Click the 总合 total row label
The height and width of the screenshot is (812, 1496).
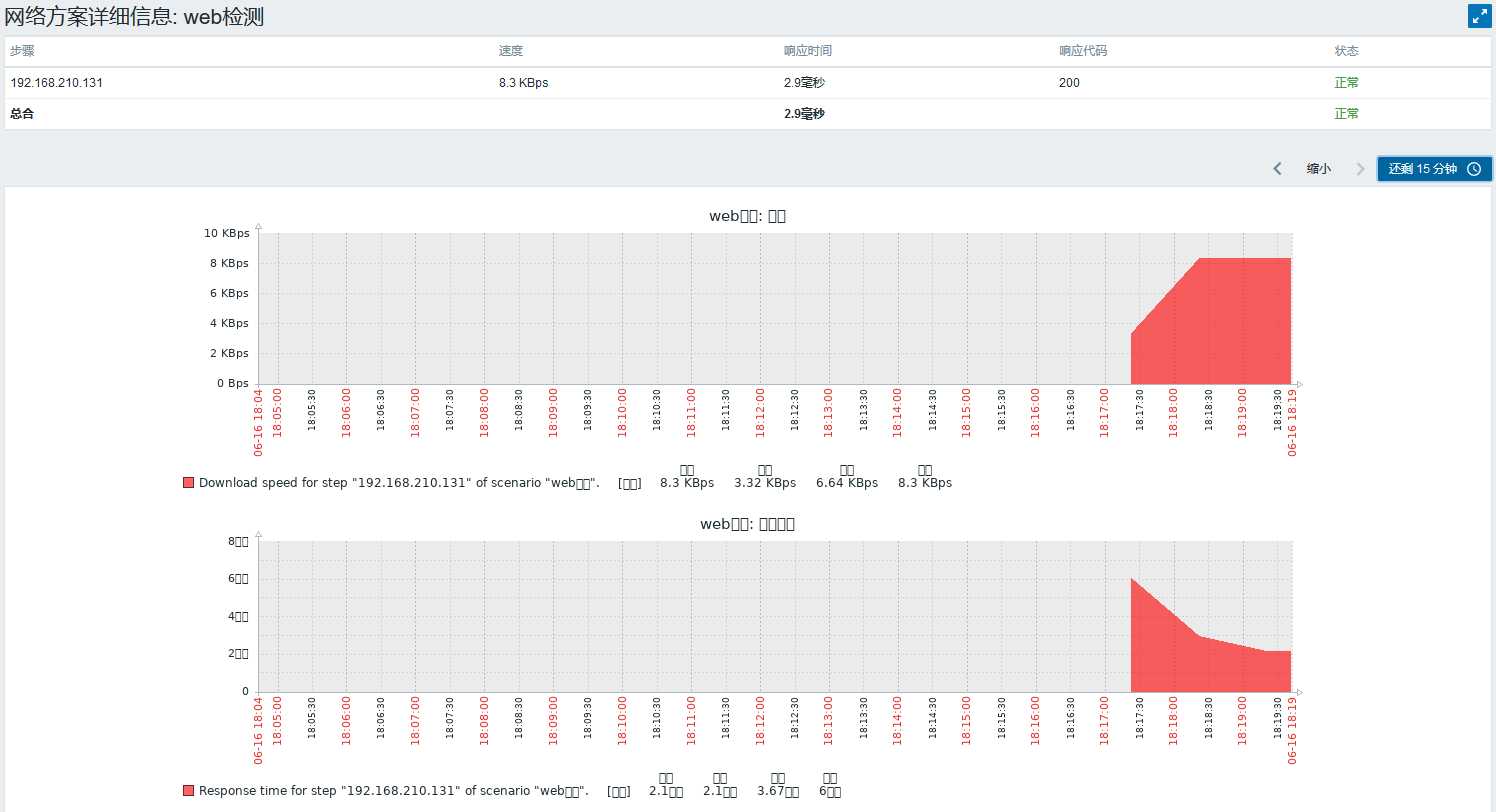22,114
